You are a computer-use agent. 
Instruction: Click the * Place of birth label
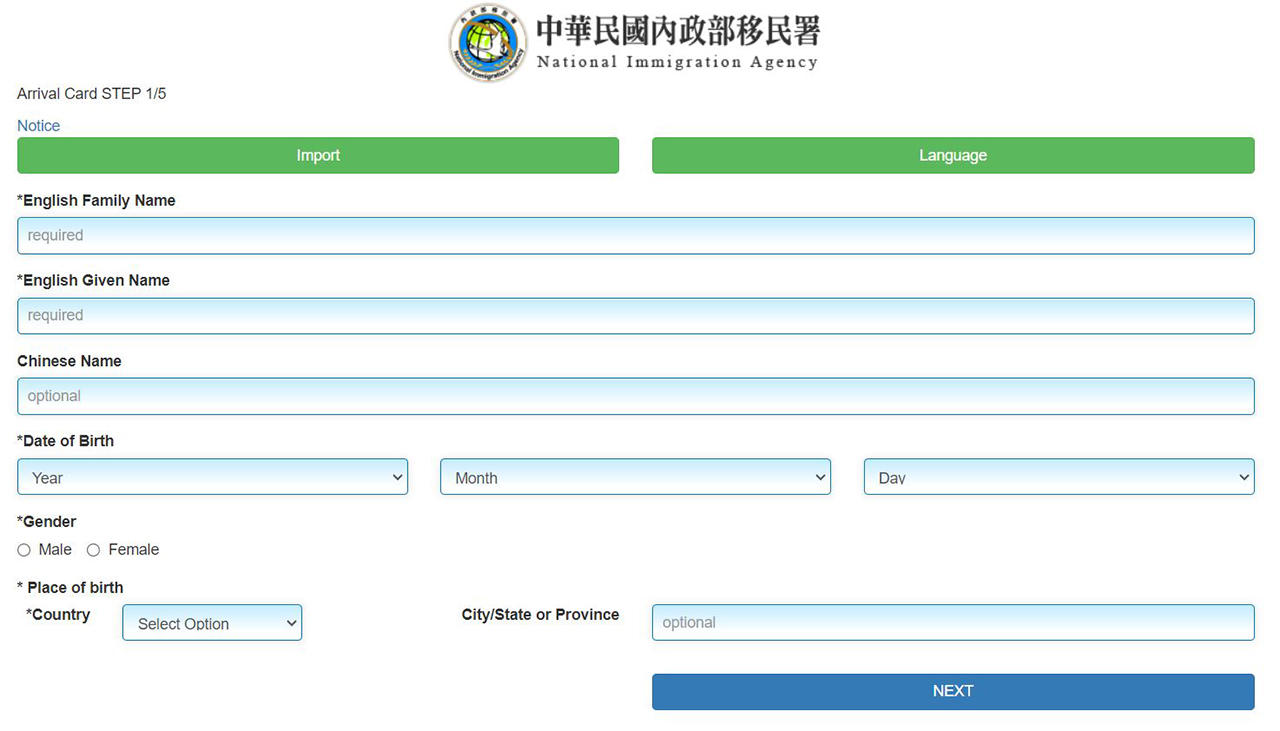click(70, 588)
